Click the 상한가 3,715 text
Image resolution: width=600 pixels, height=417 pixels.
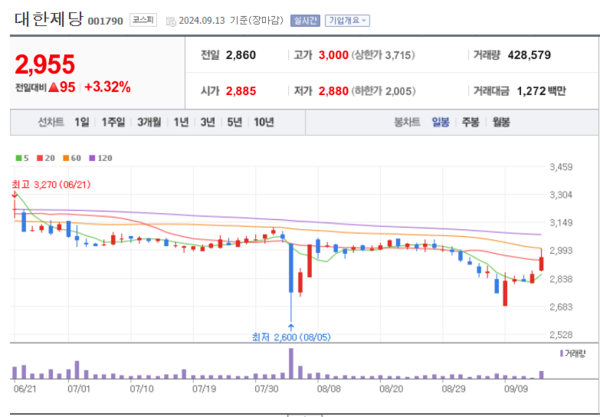[x=383, y=55]
